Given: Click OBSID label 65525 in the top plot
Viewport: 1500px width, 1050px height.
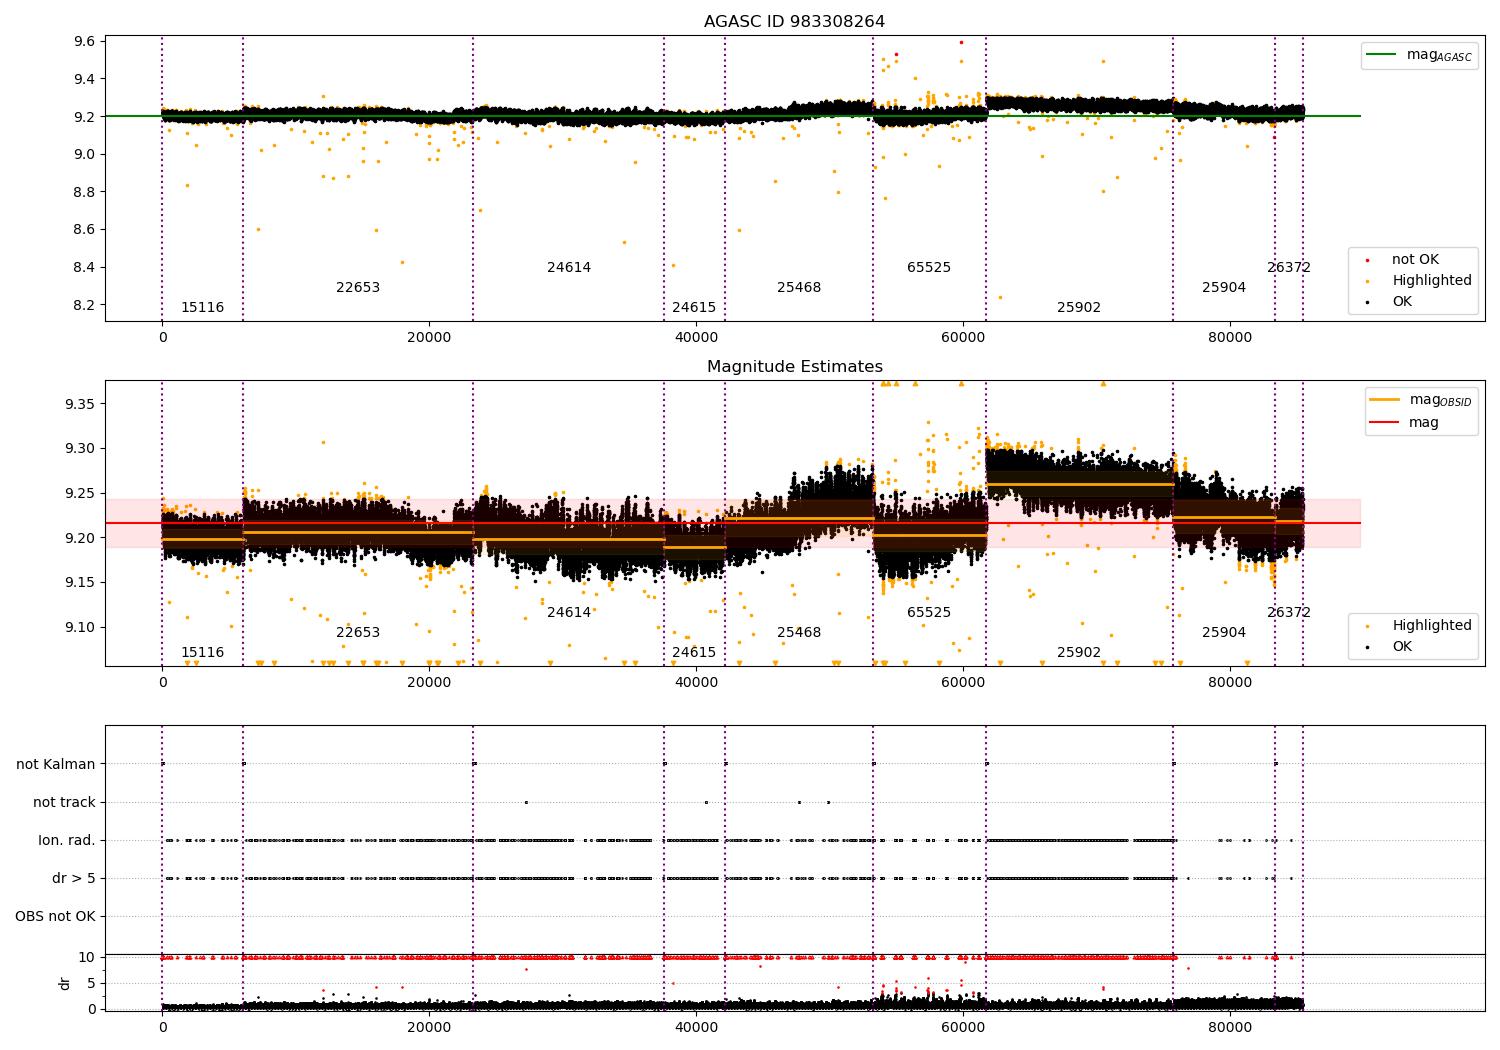Looking at the screenshot, I should pyautogui.click(x=929, y=268).
